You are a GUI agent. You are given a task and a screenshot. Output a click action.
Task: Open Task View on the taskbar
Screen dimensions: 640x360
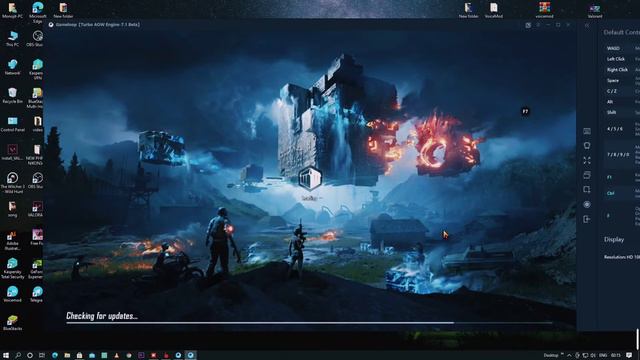(x=42, y=356)
